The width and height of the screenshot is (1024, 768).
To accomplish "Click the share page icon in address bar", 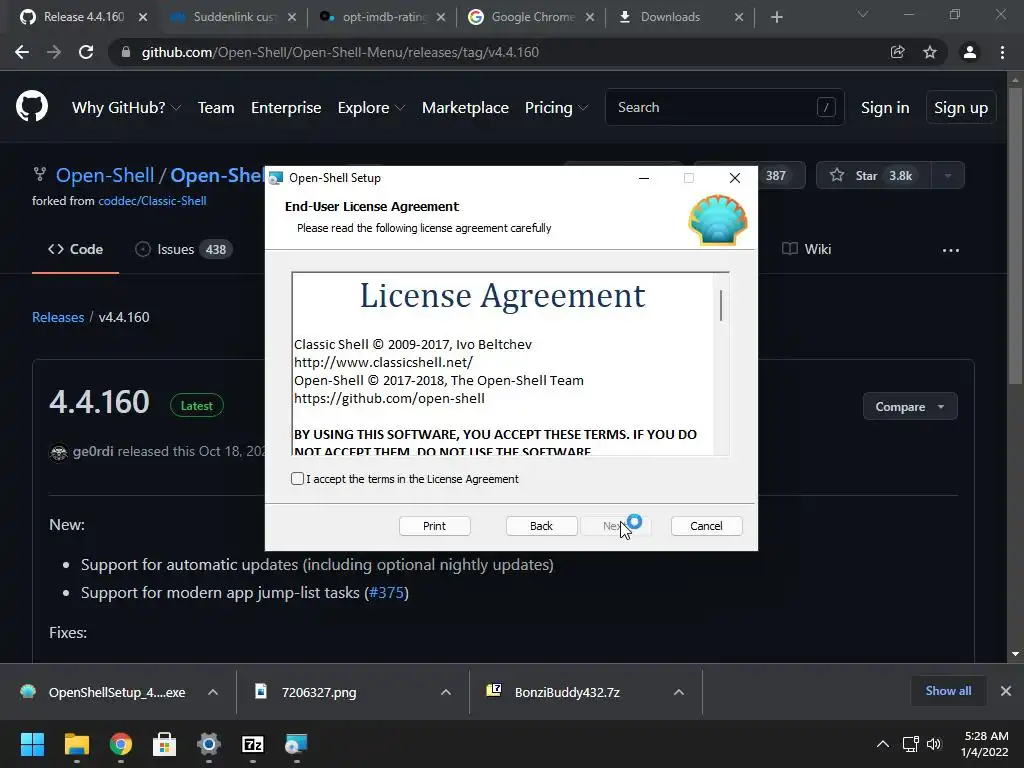I will [898, 52].
